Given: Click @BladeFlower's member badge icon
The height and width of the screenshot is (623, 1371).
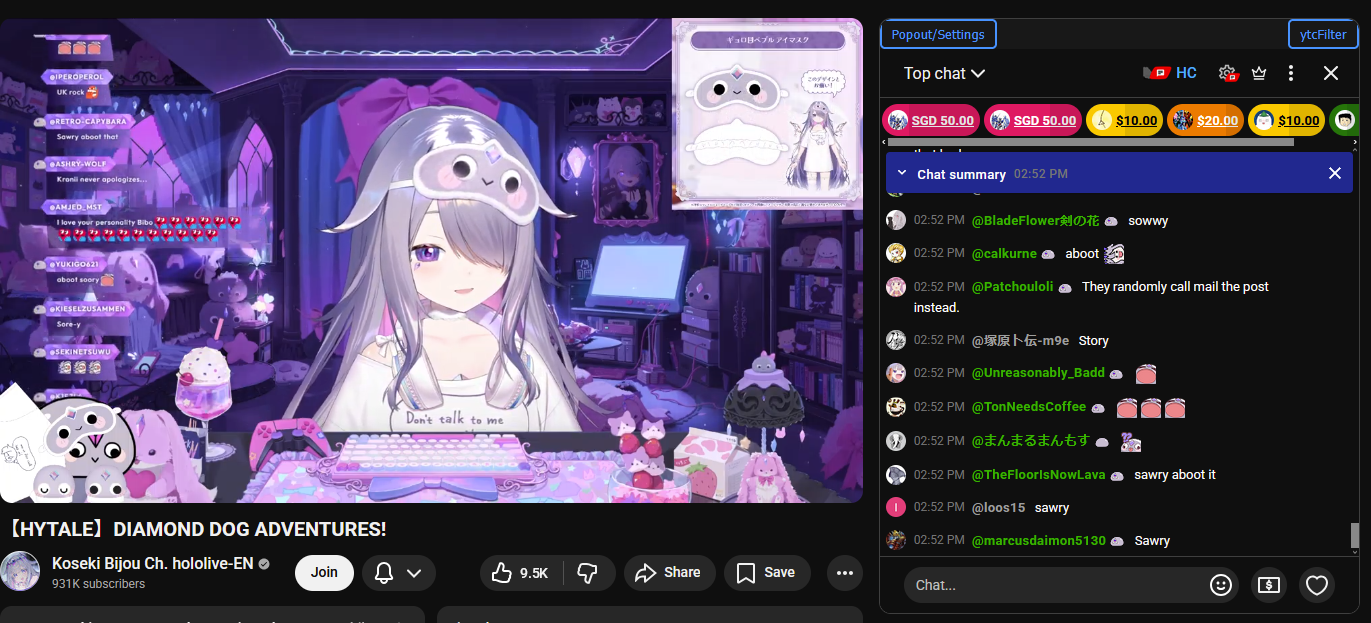Looking at the screenshot, I should tap(1111, 221).
